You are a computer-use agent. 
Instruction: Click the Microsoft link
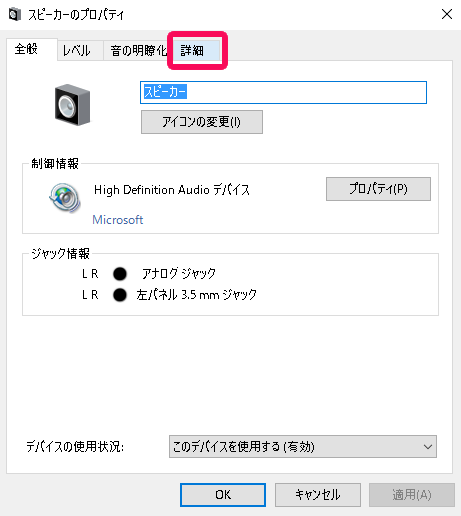coord(118,220)
